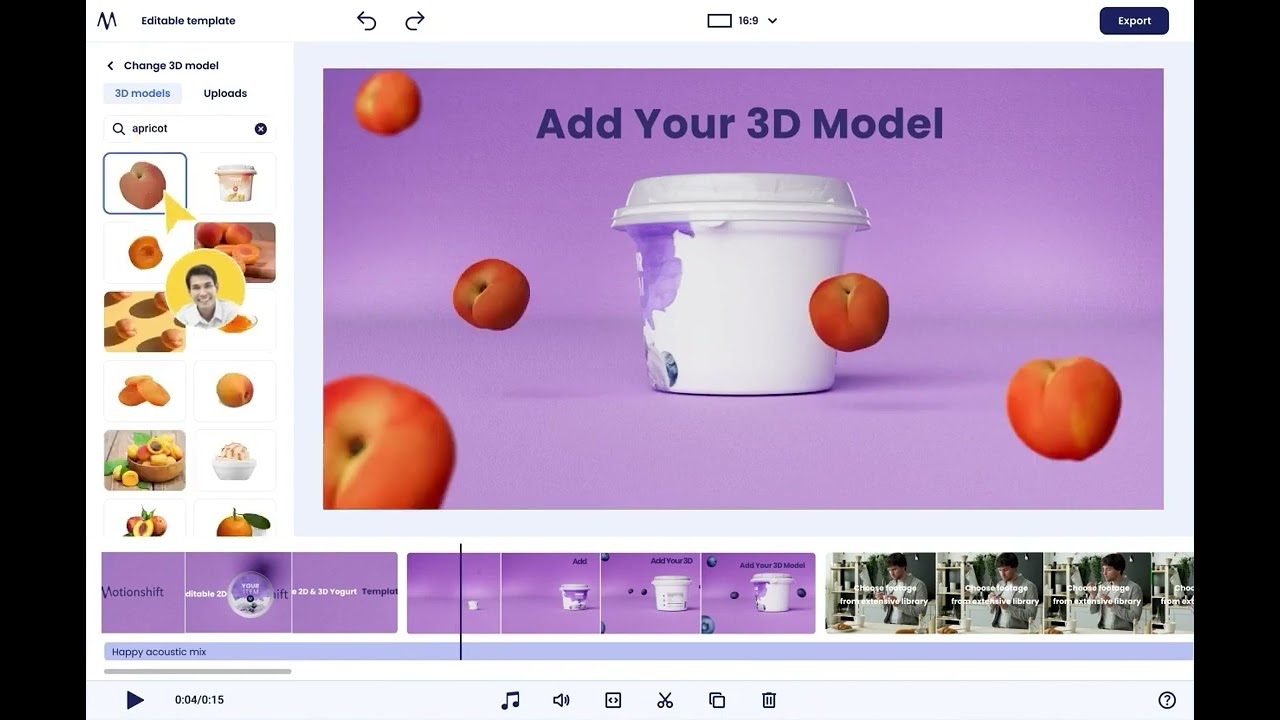Select the Choose footage timeline clip
This screenshot has height=720, width=1280.
pos(1009,593)
